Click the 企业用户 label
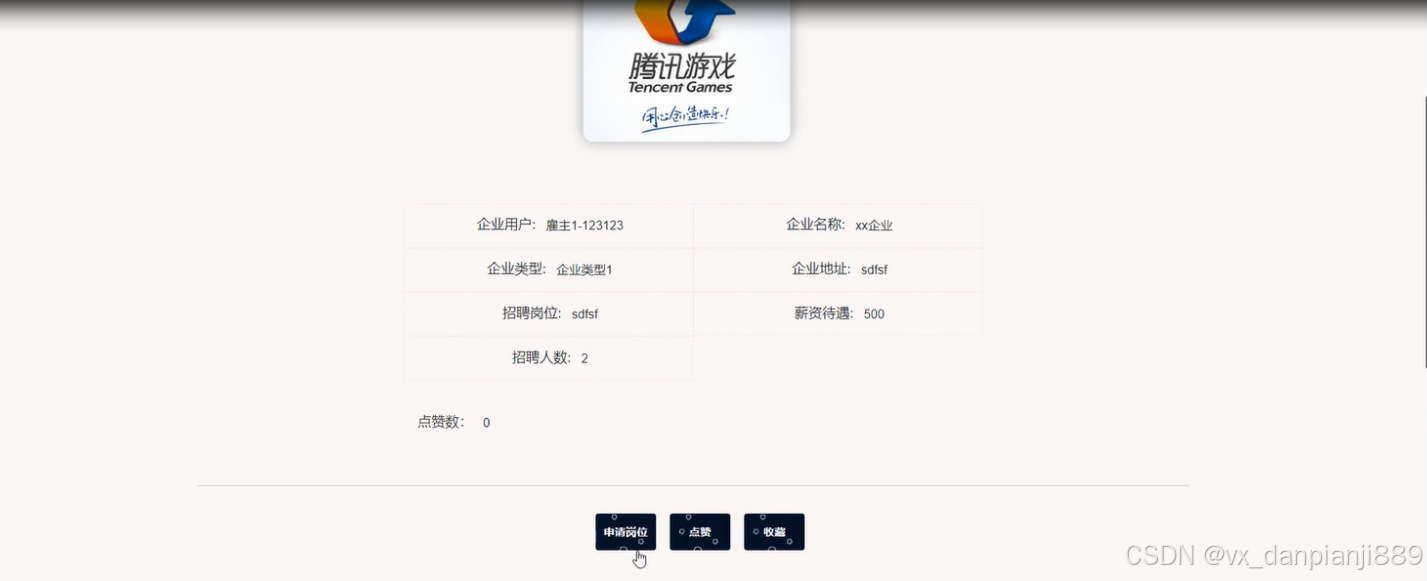The width and height of the screenshot is (1427, 581). [507, 225]
